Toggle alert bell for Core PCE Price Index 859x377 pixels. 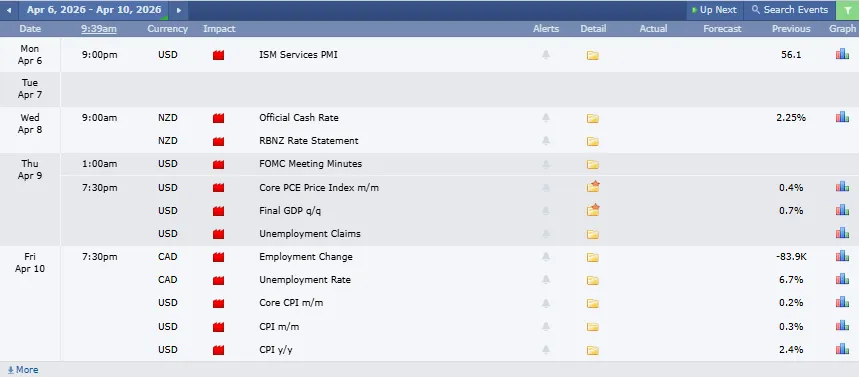pos(546,188)
